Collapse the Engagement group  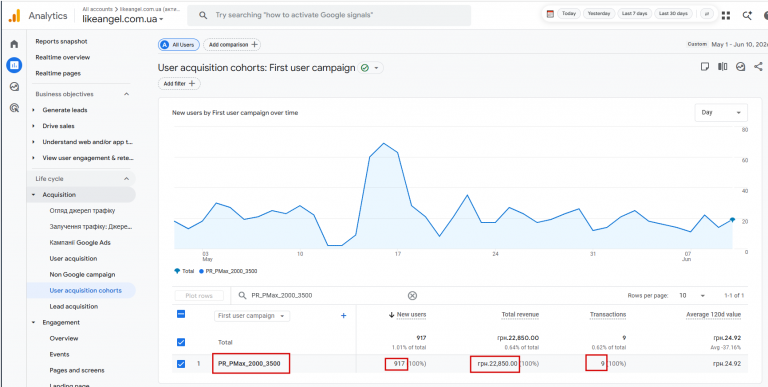[x=34, y=322]
